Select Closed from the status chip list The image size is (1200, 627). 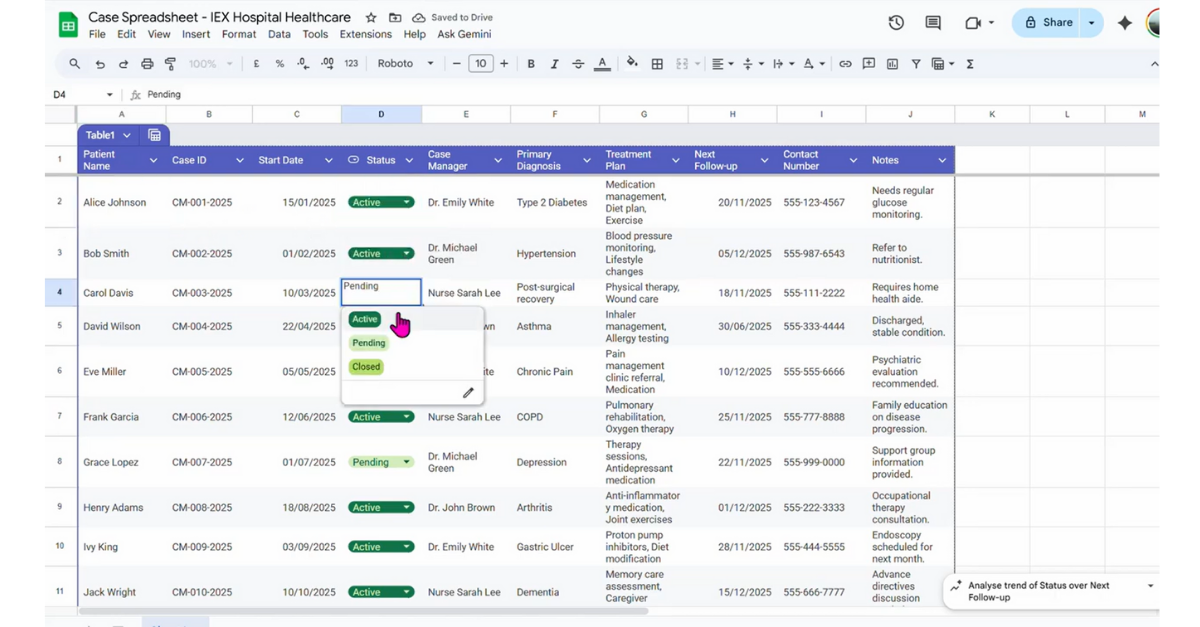pos(365,367)
